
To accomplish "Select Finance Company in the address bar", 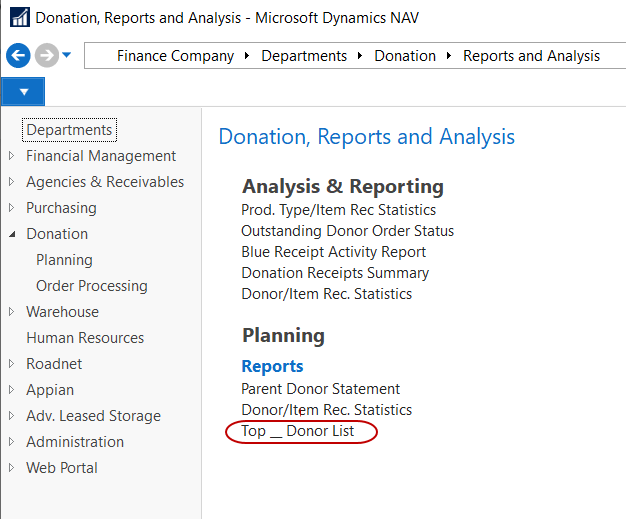I will [175, 56].
